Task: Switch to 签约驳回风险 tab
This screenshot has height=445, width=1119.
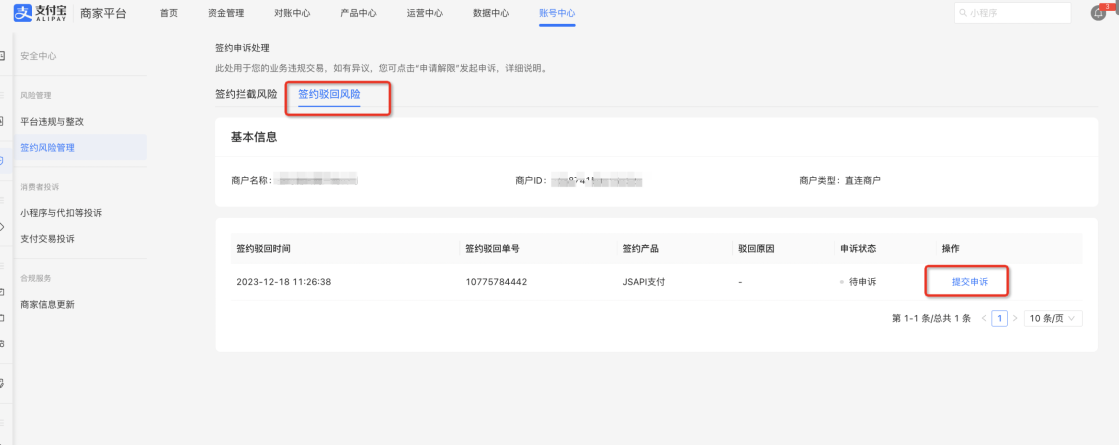Action: (x=329, y=94)
